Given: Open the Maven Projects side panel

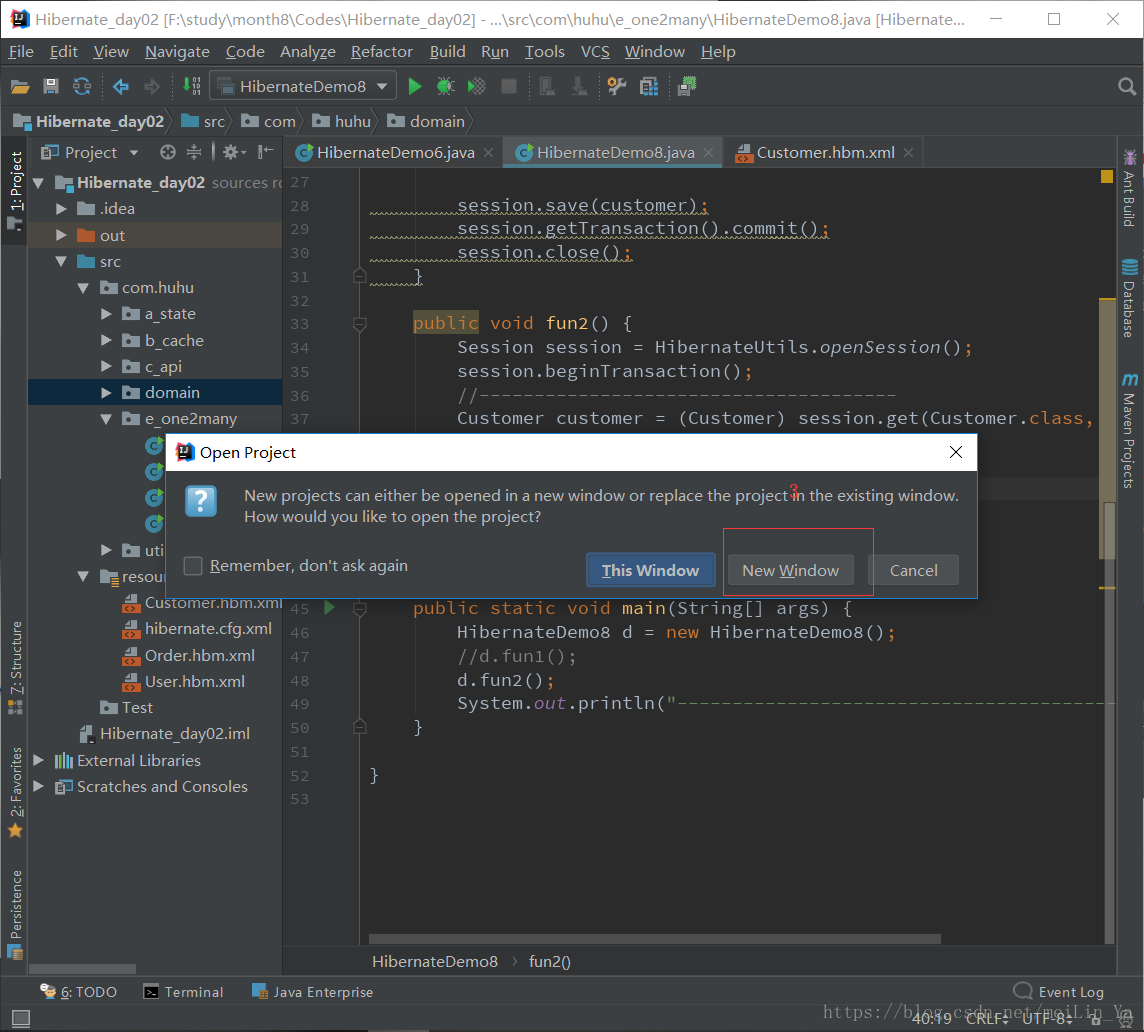Looking at the screenshot, I should click(x=1129, y=431).
